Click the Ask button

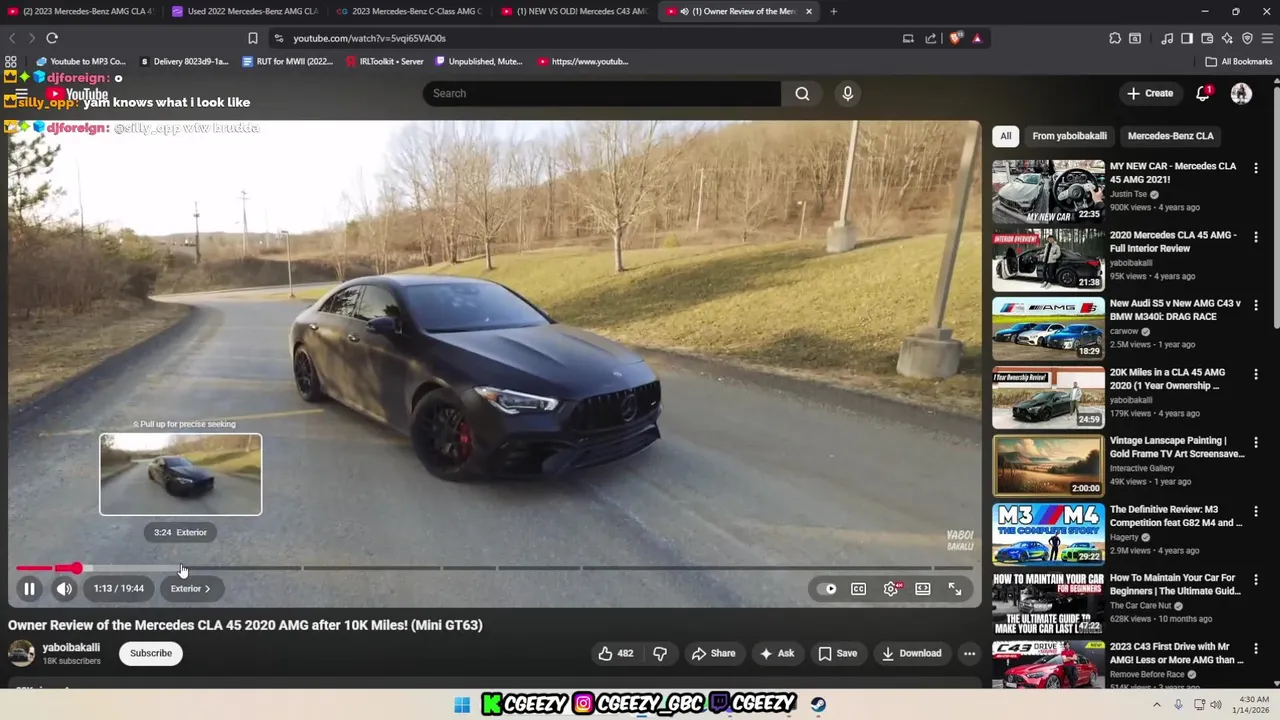776,654
